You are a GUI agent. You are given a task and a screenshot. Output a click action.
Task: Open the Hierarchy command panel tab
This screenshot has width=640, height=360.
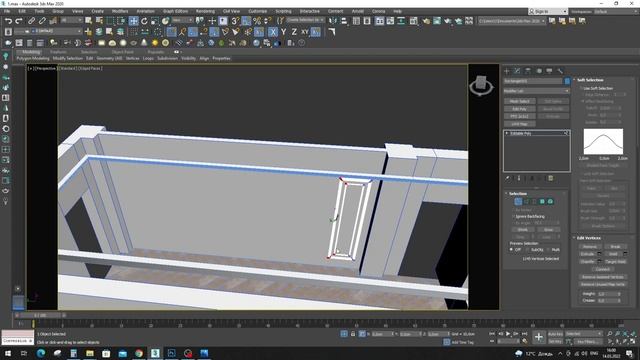click(x=528, y=71)
